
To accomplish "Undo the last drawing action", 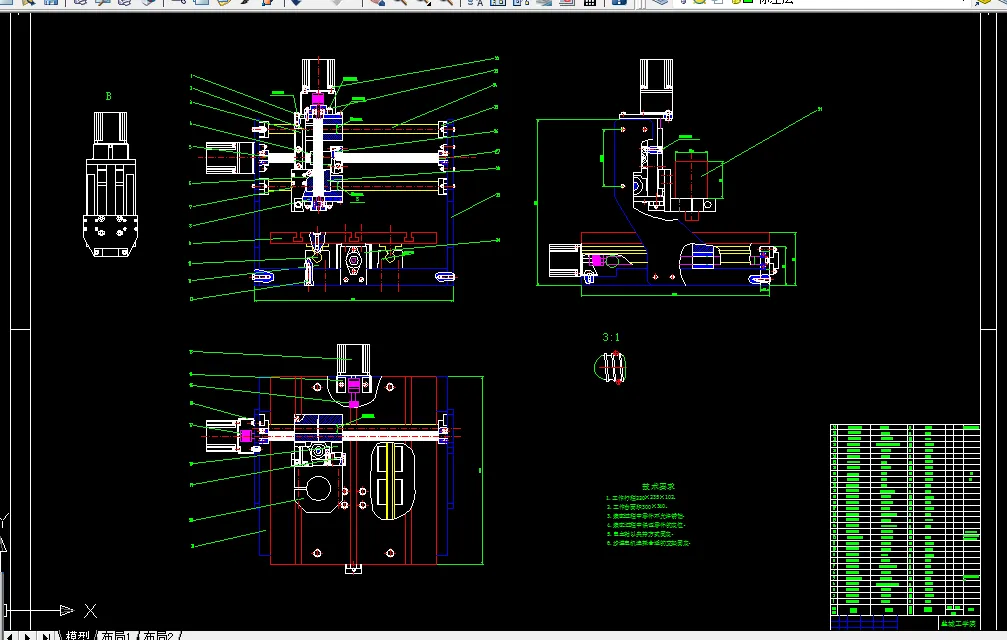I will click(x=297, y=4).
